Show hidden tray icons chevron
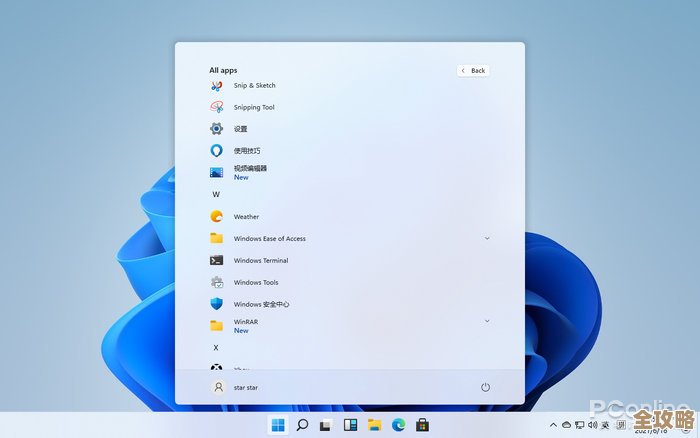The image size is (700, 438). click(553, 425)
